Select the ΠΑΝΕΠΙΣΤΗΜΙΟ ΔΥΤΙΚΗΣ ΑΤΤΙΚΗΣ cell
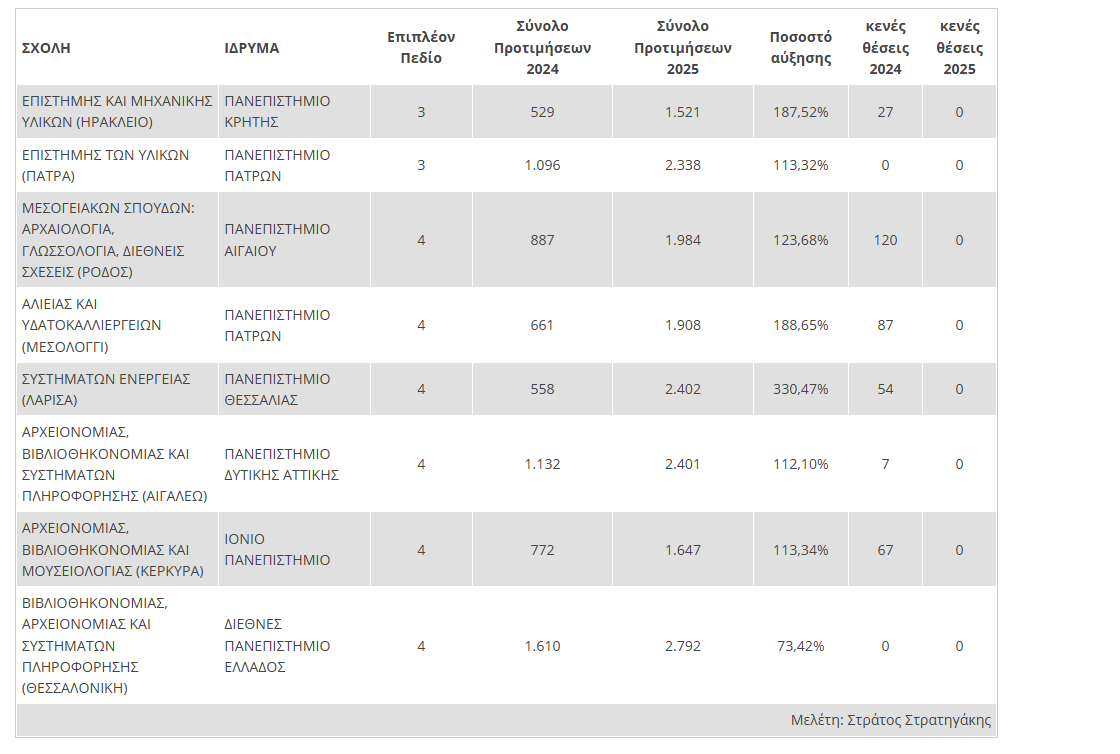Screen dimensions: 1120x754 click(x=282, y=464)
